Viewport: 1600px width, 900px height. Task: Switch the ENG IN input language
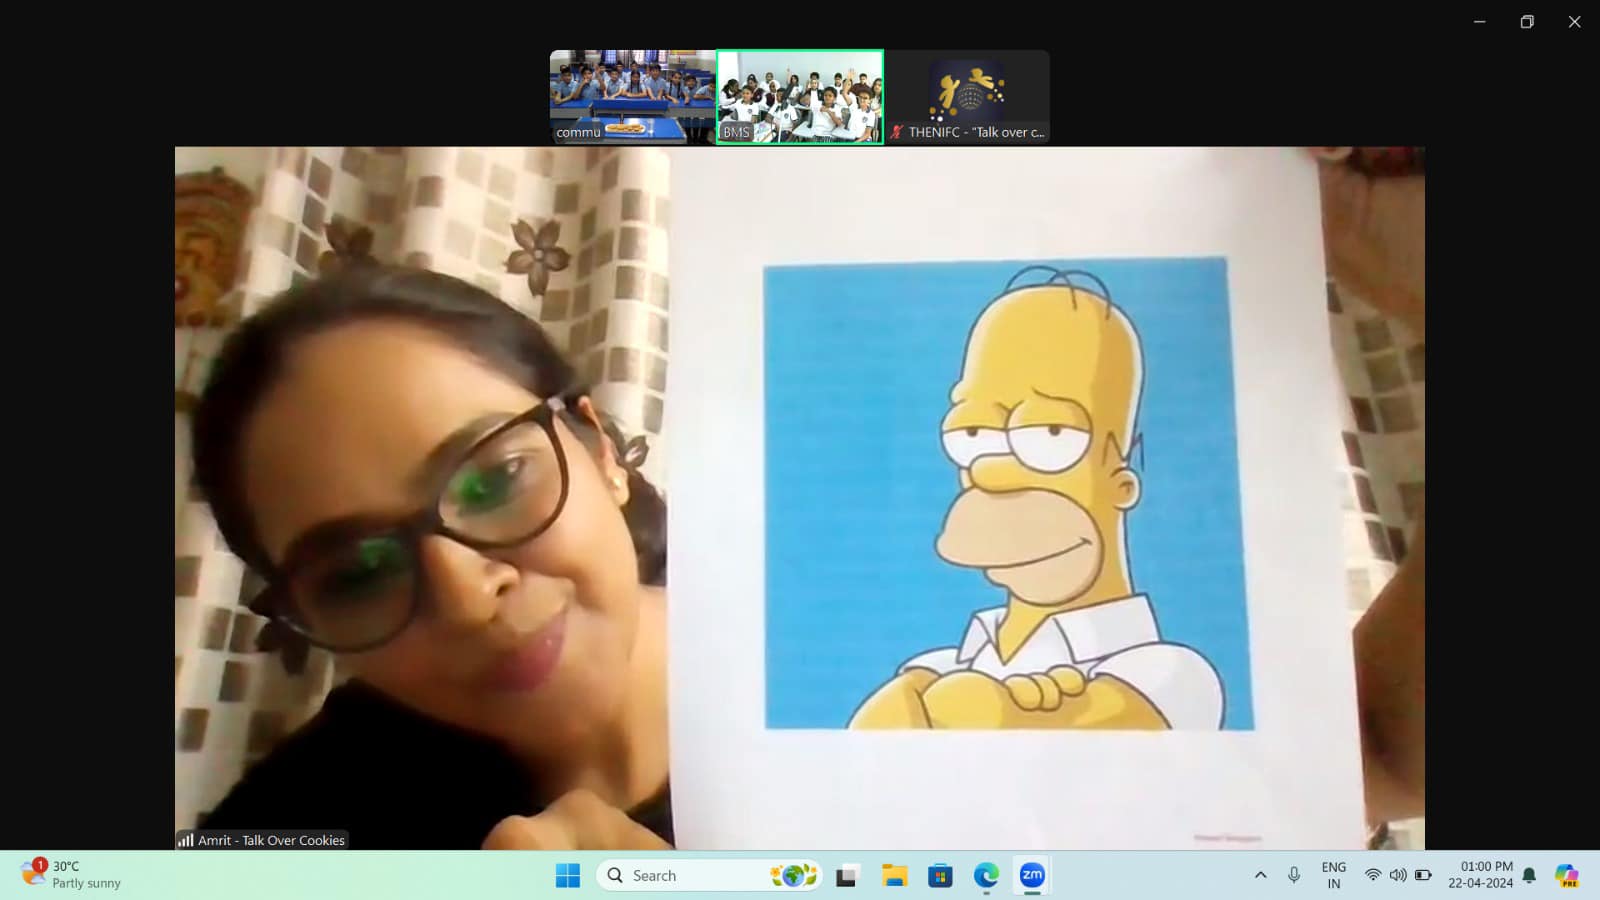tap(1334, 876)
